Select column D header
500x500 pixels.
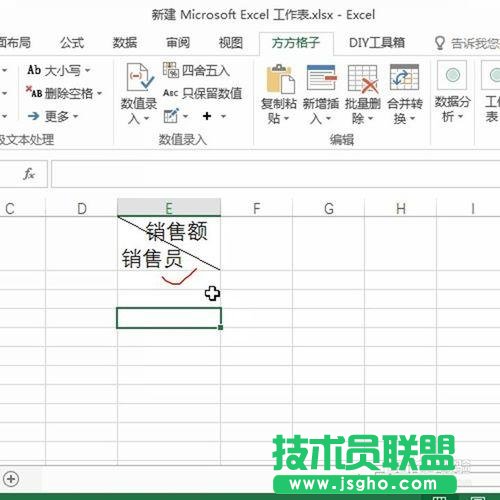82,208
